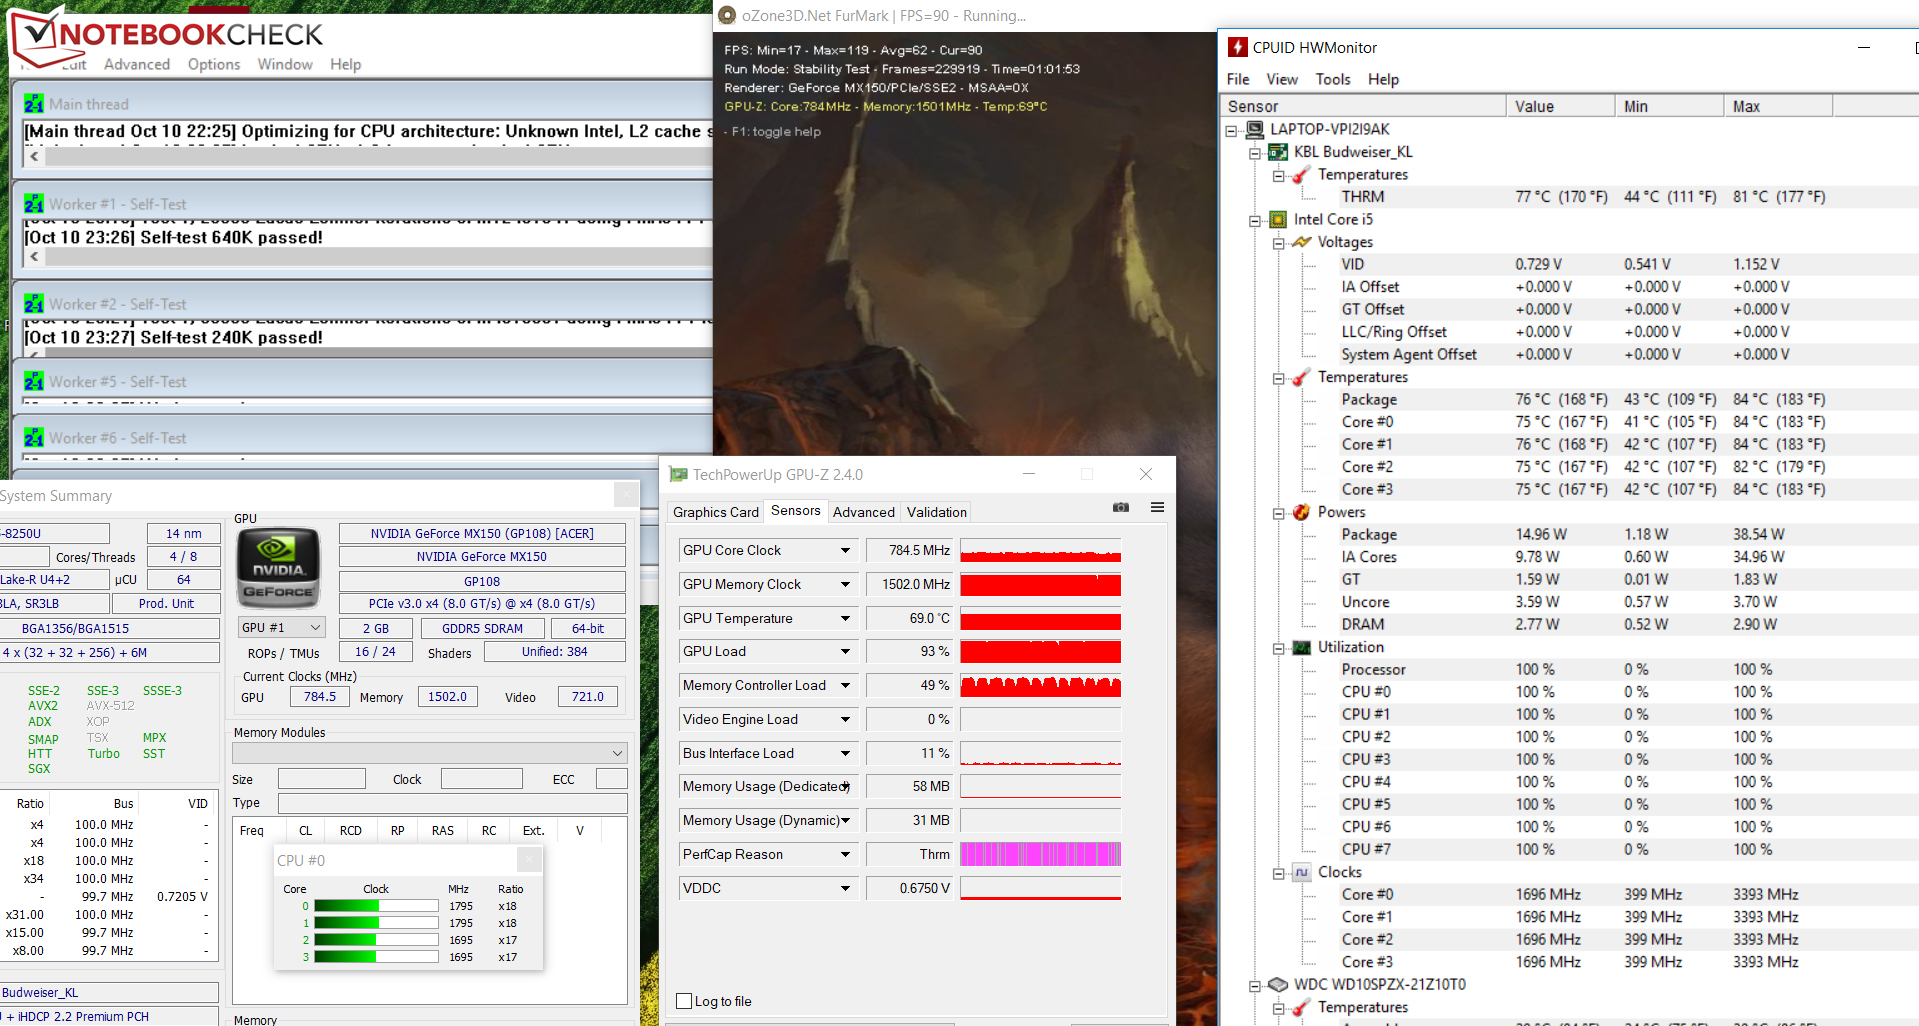Open the Prime95 Window menu
This screenshot has height=1026, width=1919.
(285, 64)
